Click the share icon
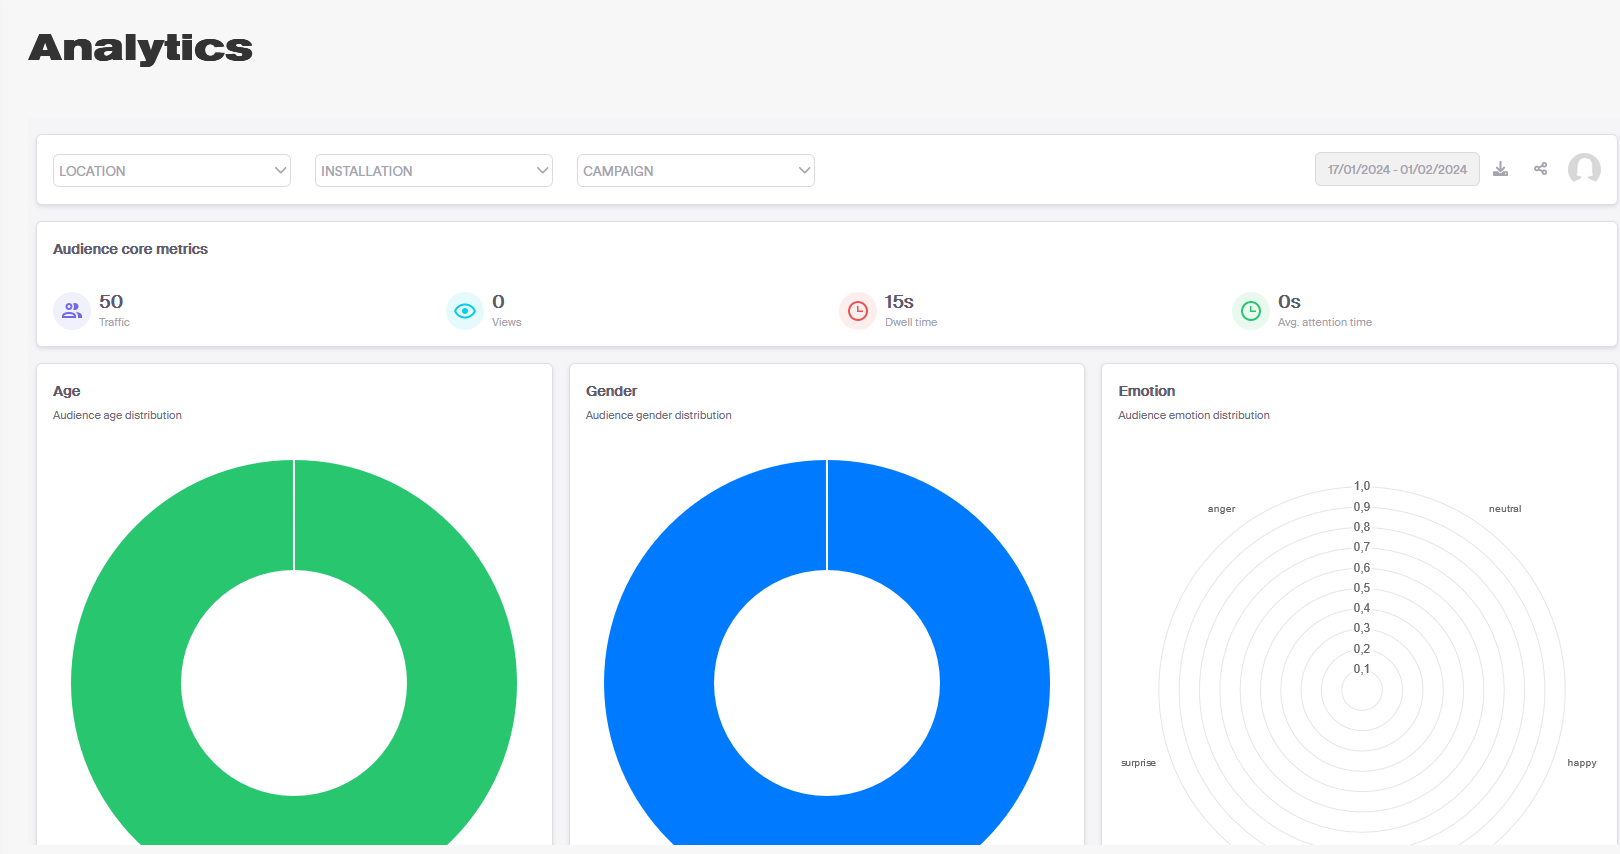 pyautogui.click(x=1540, y=169)
